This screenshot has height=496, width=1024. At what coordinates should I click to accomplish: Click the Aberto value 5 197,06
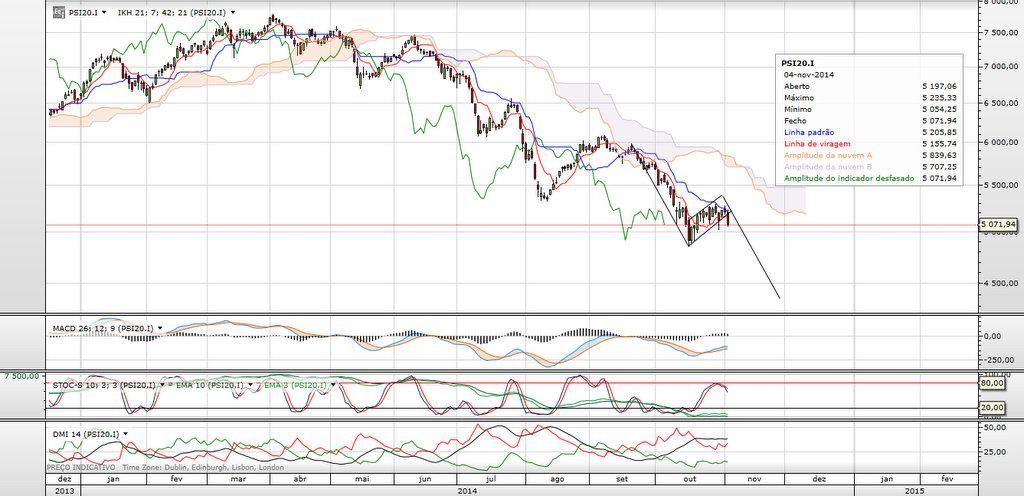pyautogui.click(x=939, y=86)
